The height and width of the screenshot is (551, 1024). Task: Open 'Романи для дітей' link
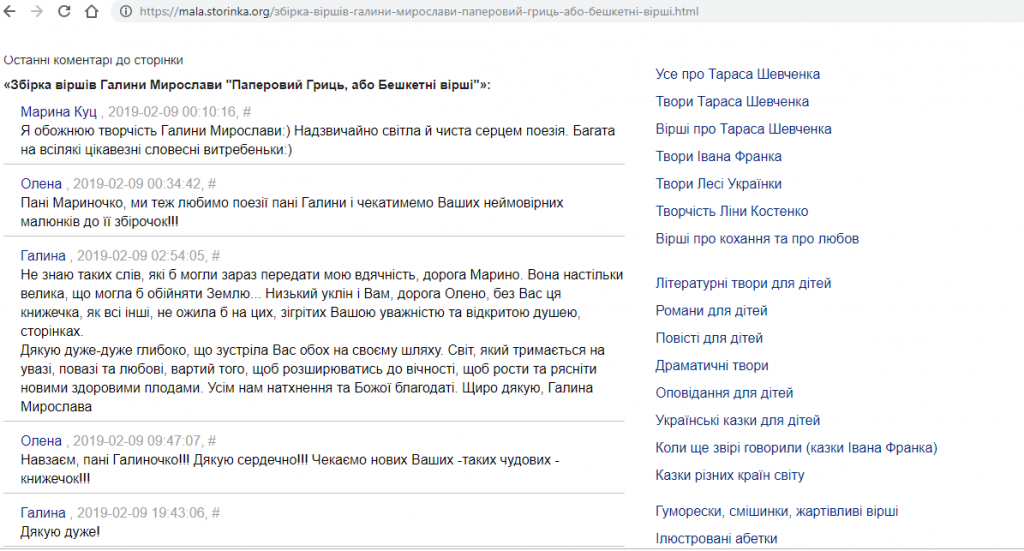click(711, 311)
